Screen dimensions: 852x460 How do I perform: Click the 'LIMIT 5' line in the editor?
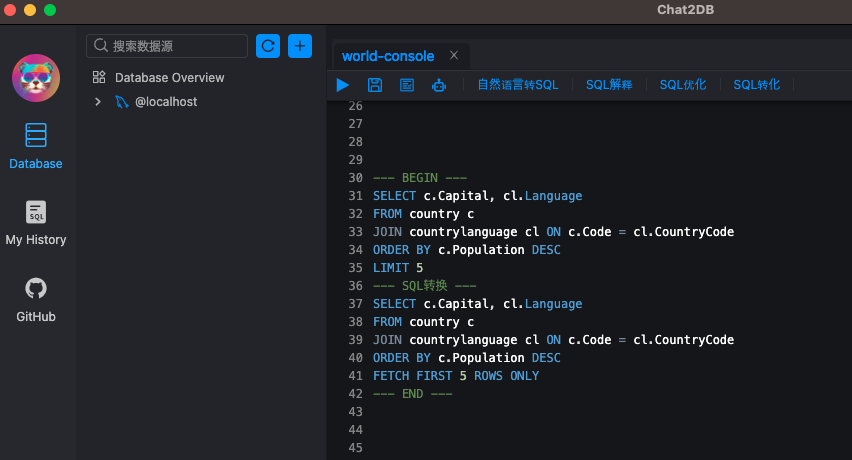click(x=398, y=268)
